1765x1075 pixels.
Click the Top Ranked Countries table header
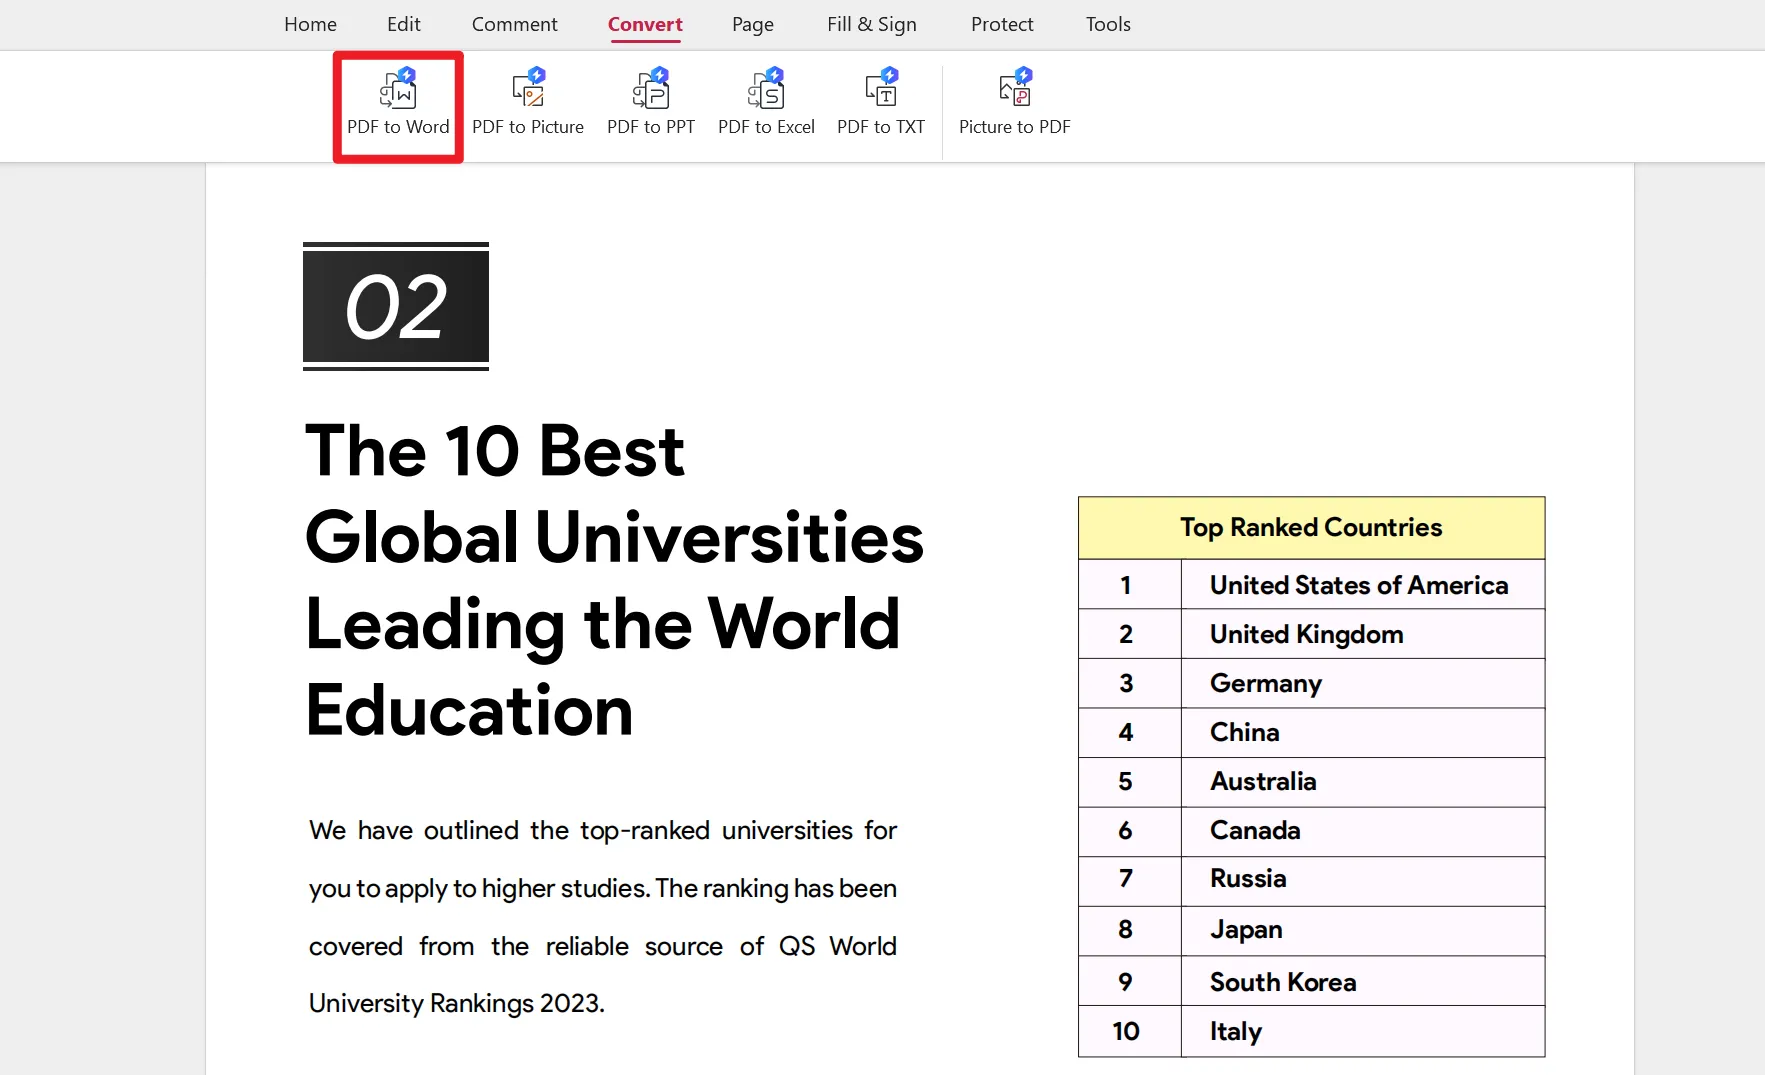[x=1311, y=528]
